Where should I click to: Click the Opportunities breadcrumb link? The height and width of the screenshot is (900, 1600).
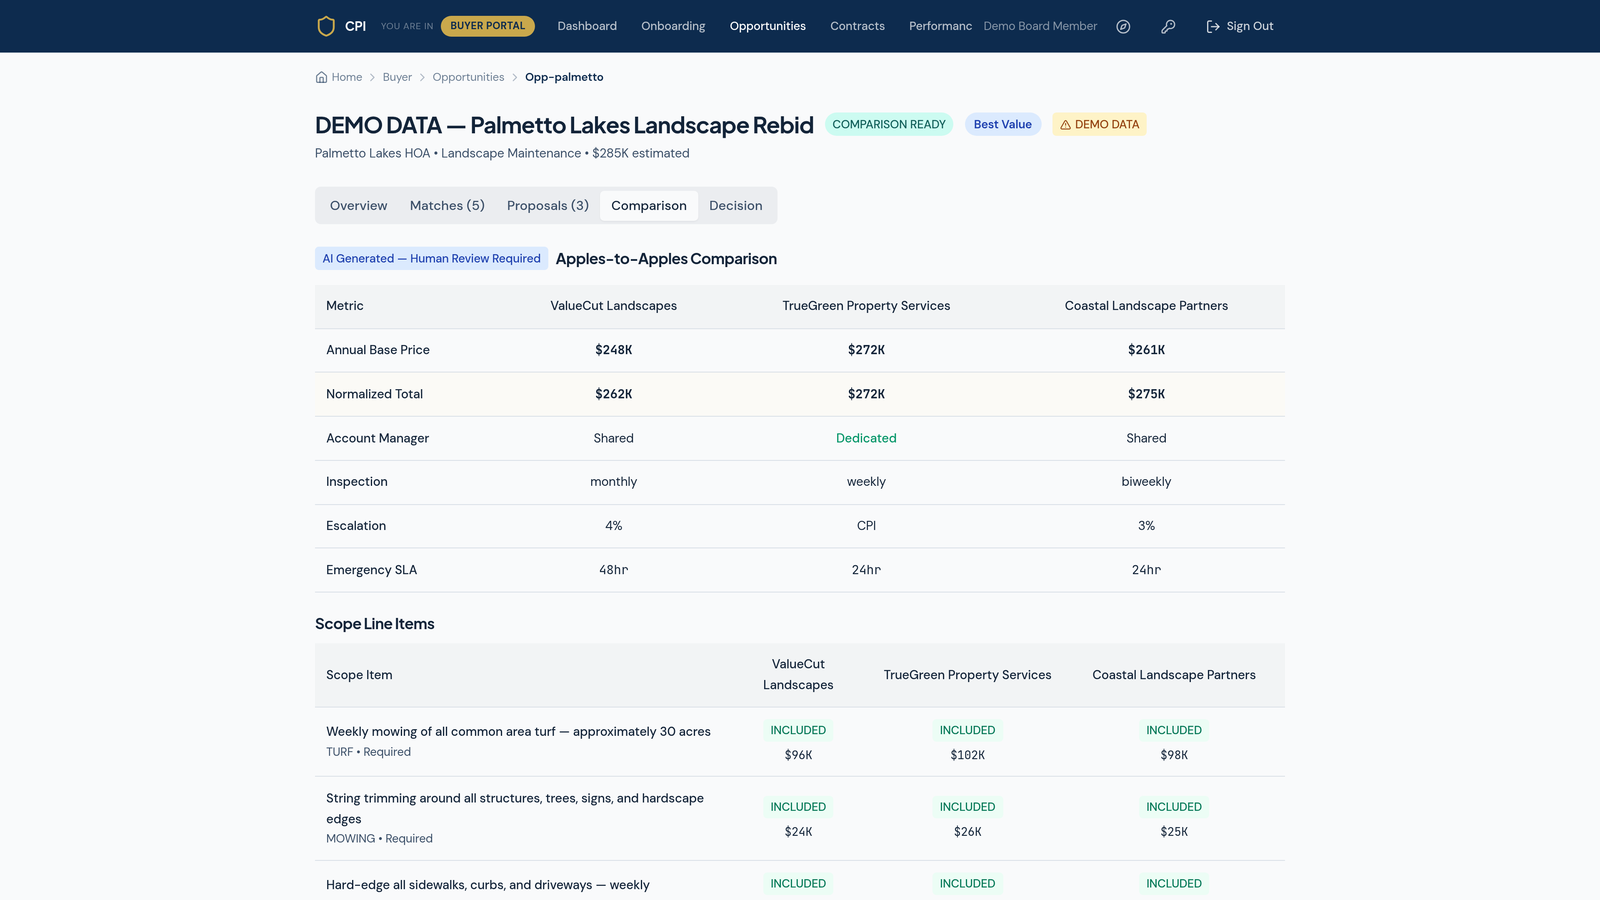coord(468,77)
